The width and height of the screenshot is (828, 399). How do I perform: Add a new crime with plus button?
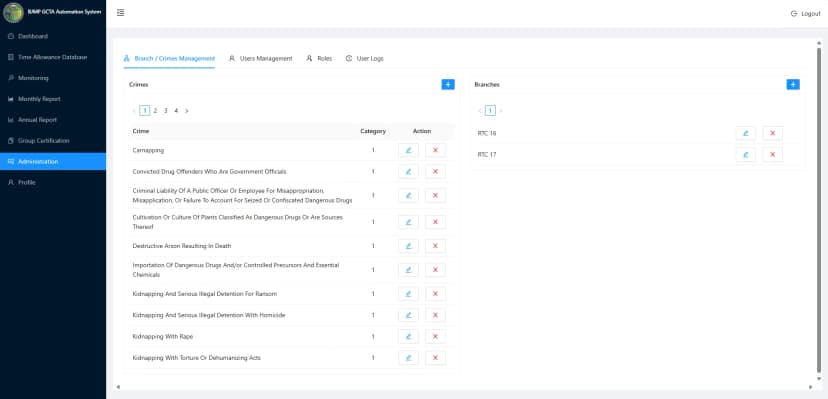(448, 84)
